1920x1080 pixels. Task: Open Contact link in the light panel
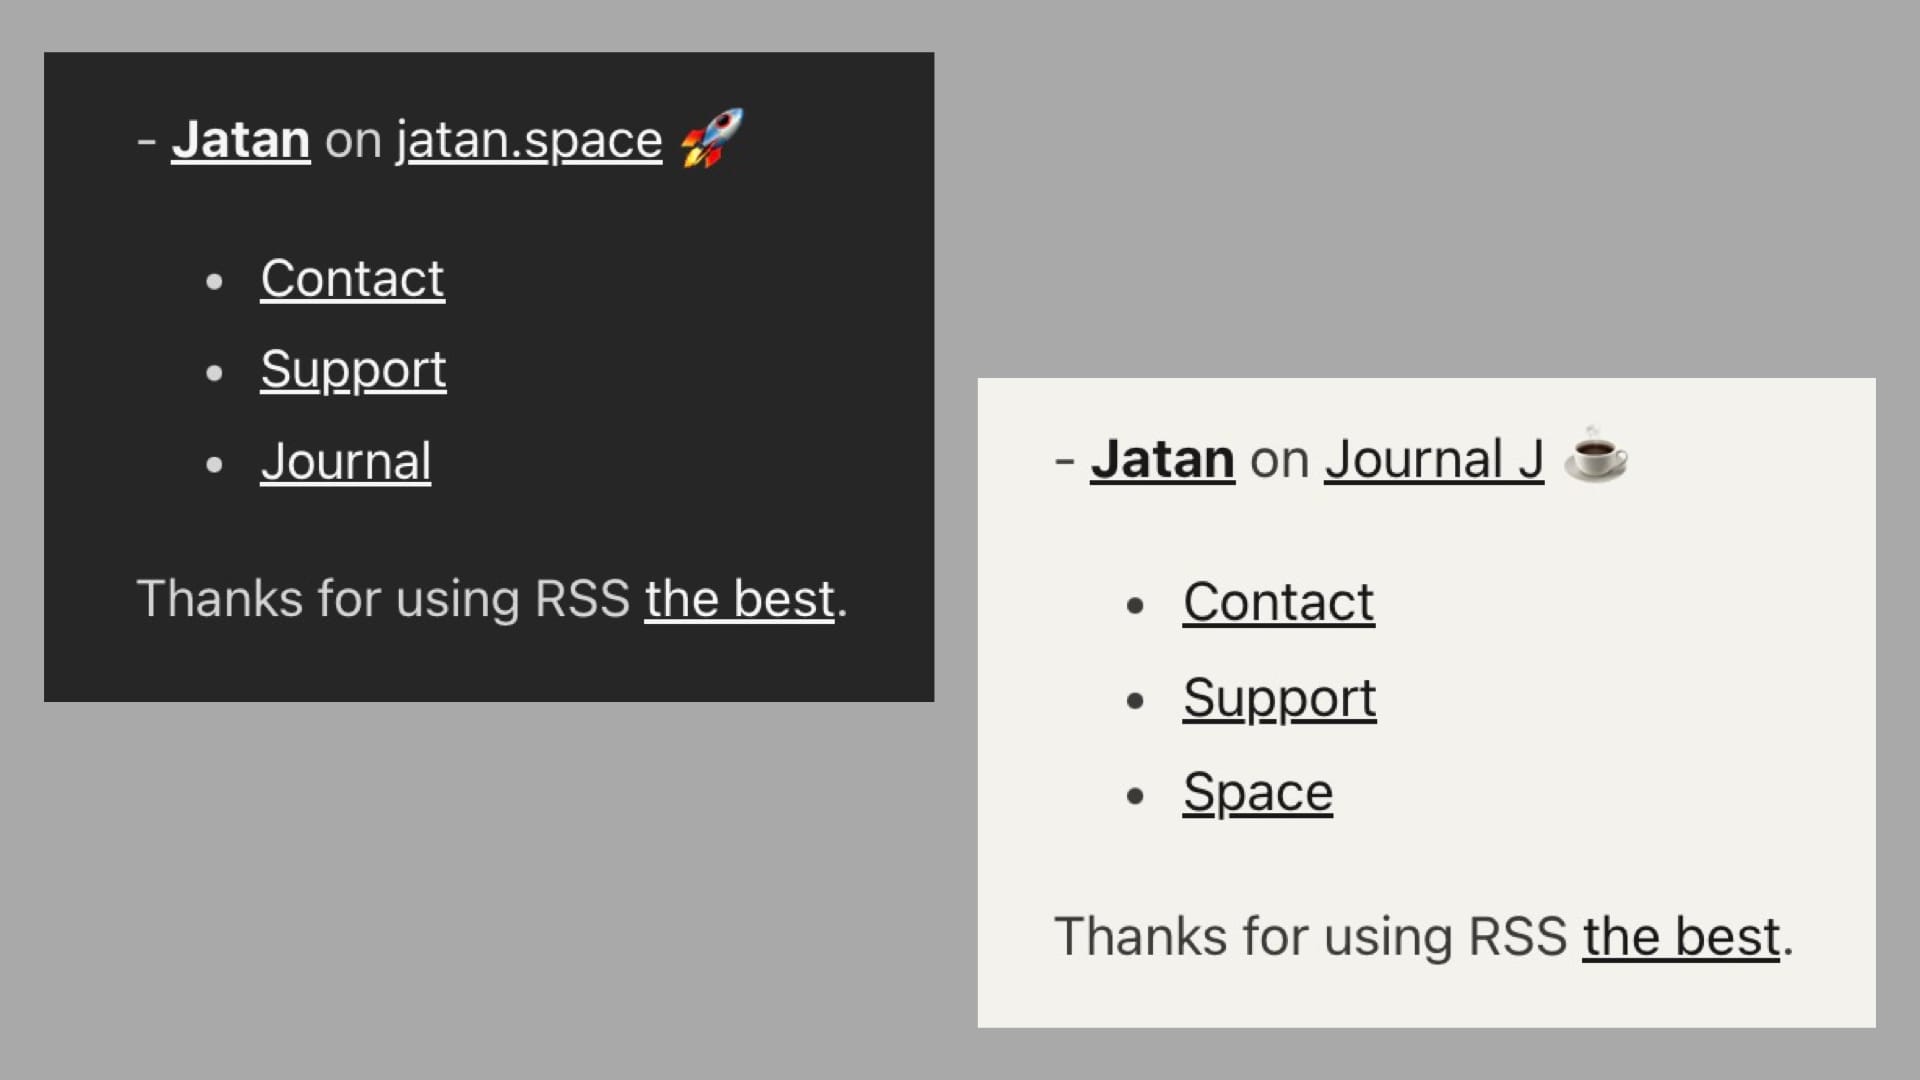point(1278,602)
